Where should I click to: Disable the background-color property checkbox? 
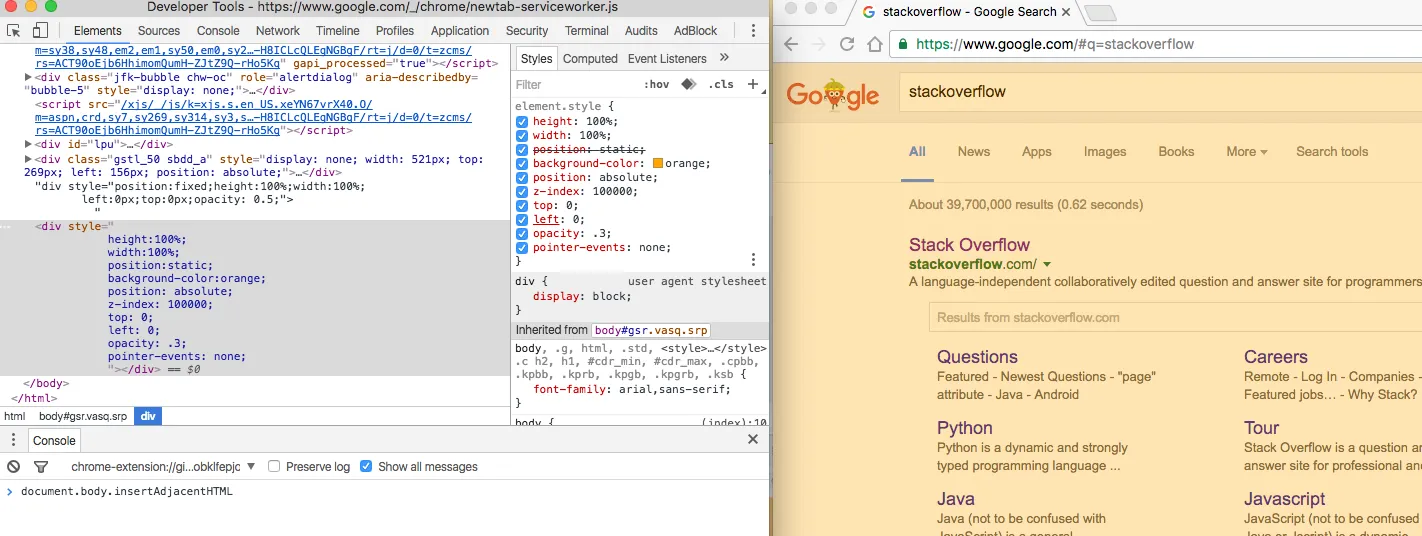[x=522, y=164]
